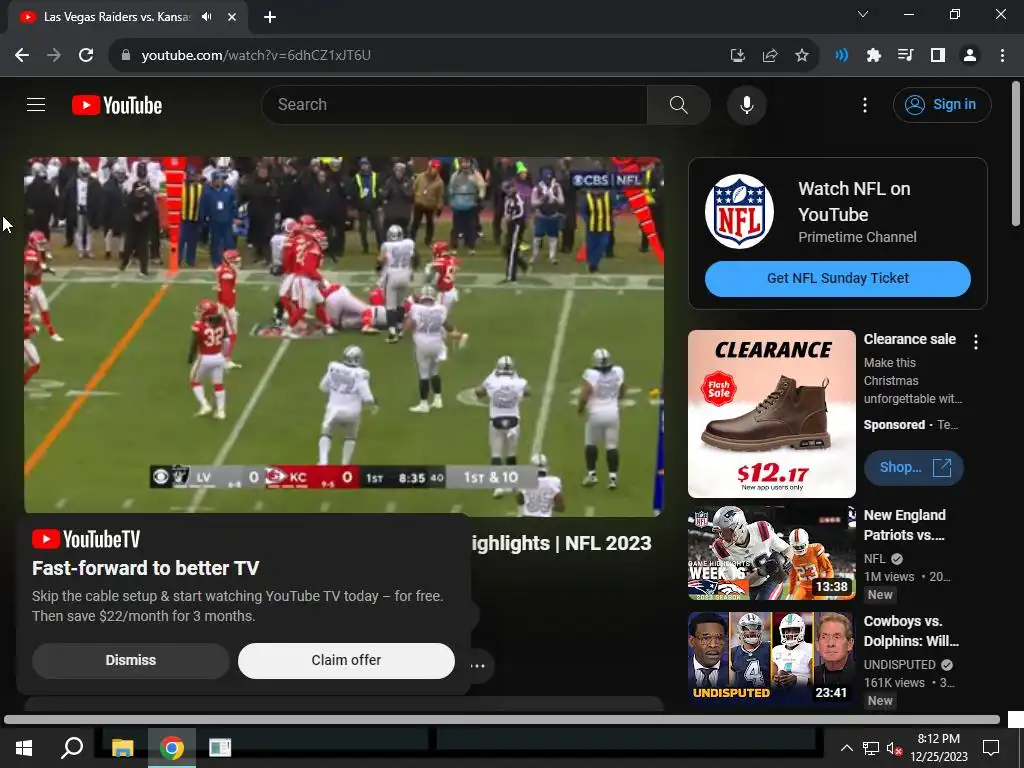This screenshot has height=768, width=1024.
Task: Open the Windows Start menu
Action: 24,747
